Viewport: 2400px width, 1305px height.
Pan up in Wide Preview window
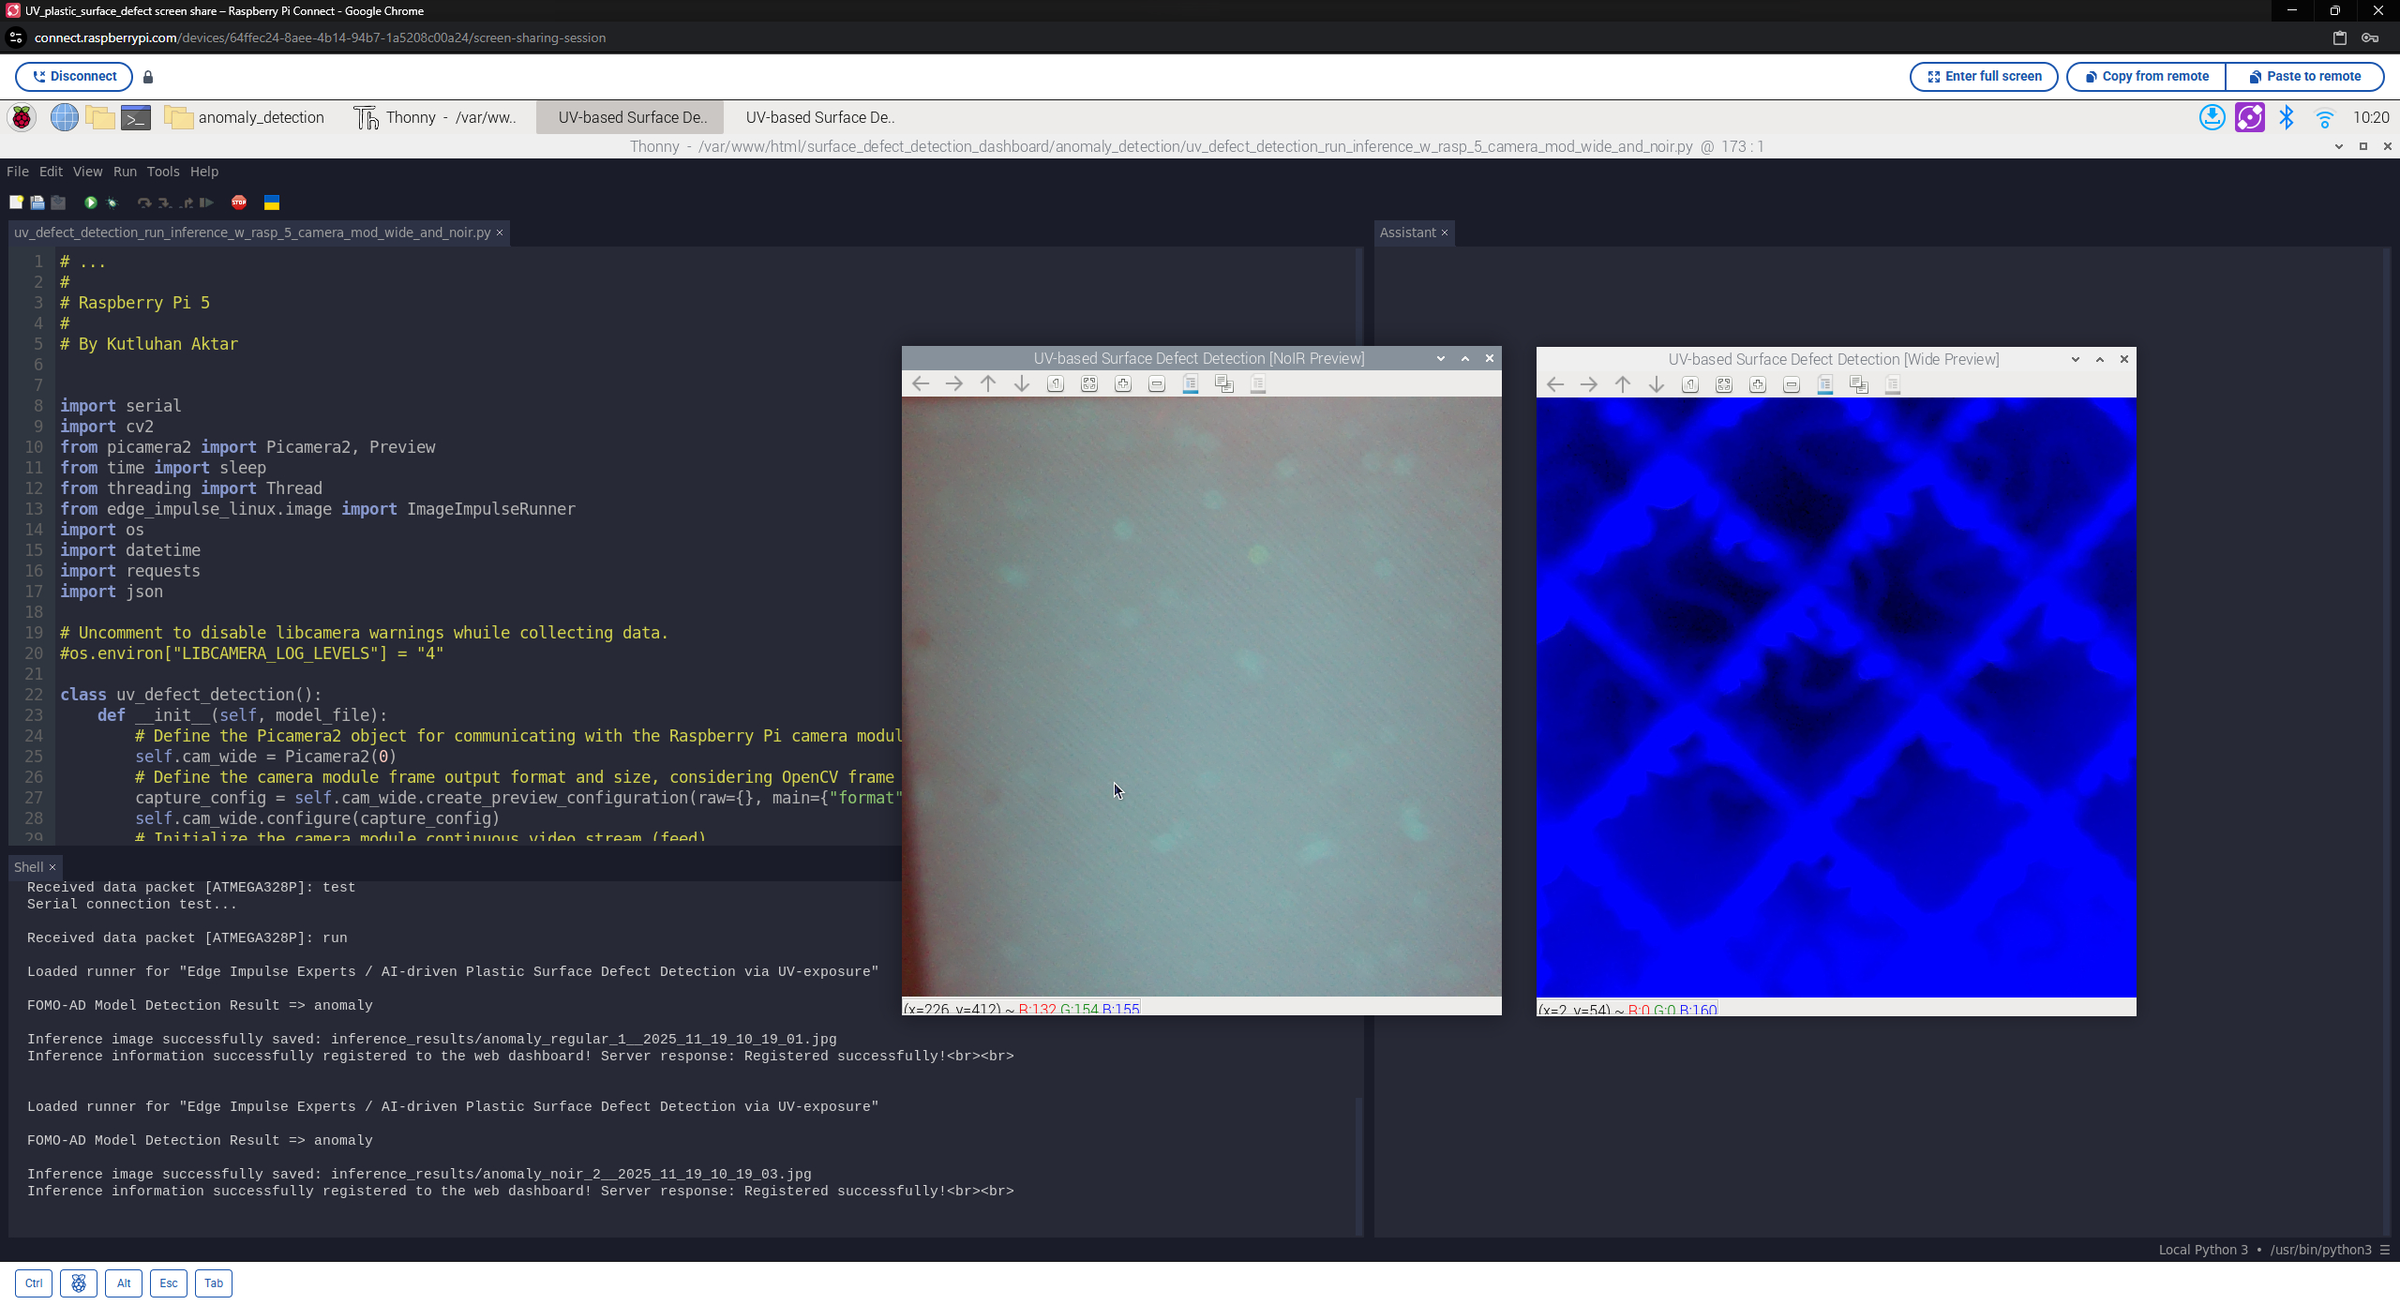pos(1623,385)
